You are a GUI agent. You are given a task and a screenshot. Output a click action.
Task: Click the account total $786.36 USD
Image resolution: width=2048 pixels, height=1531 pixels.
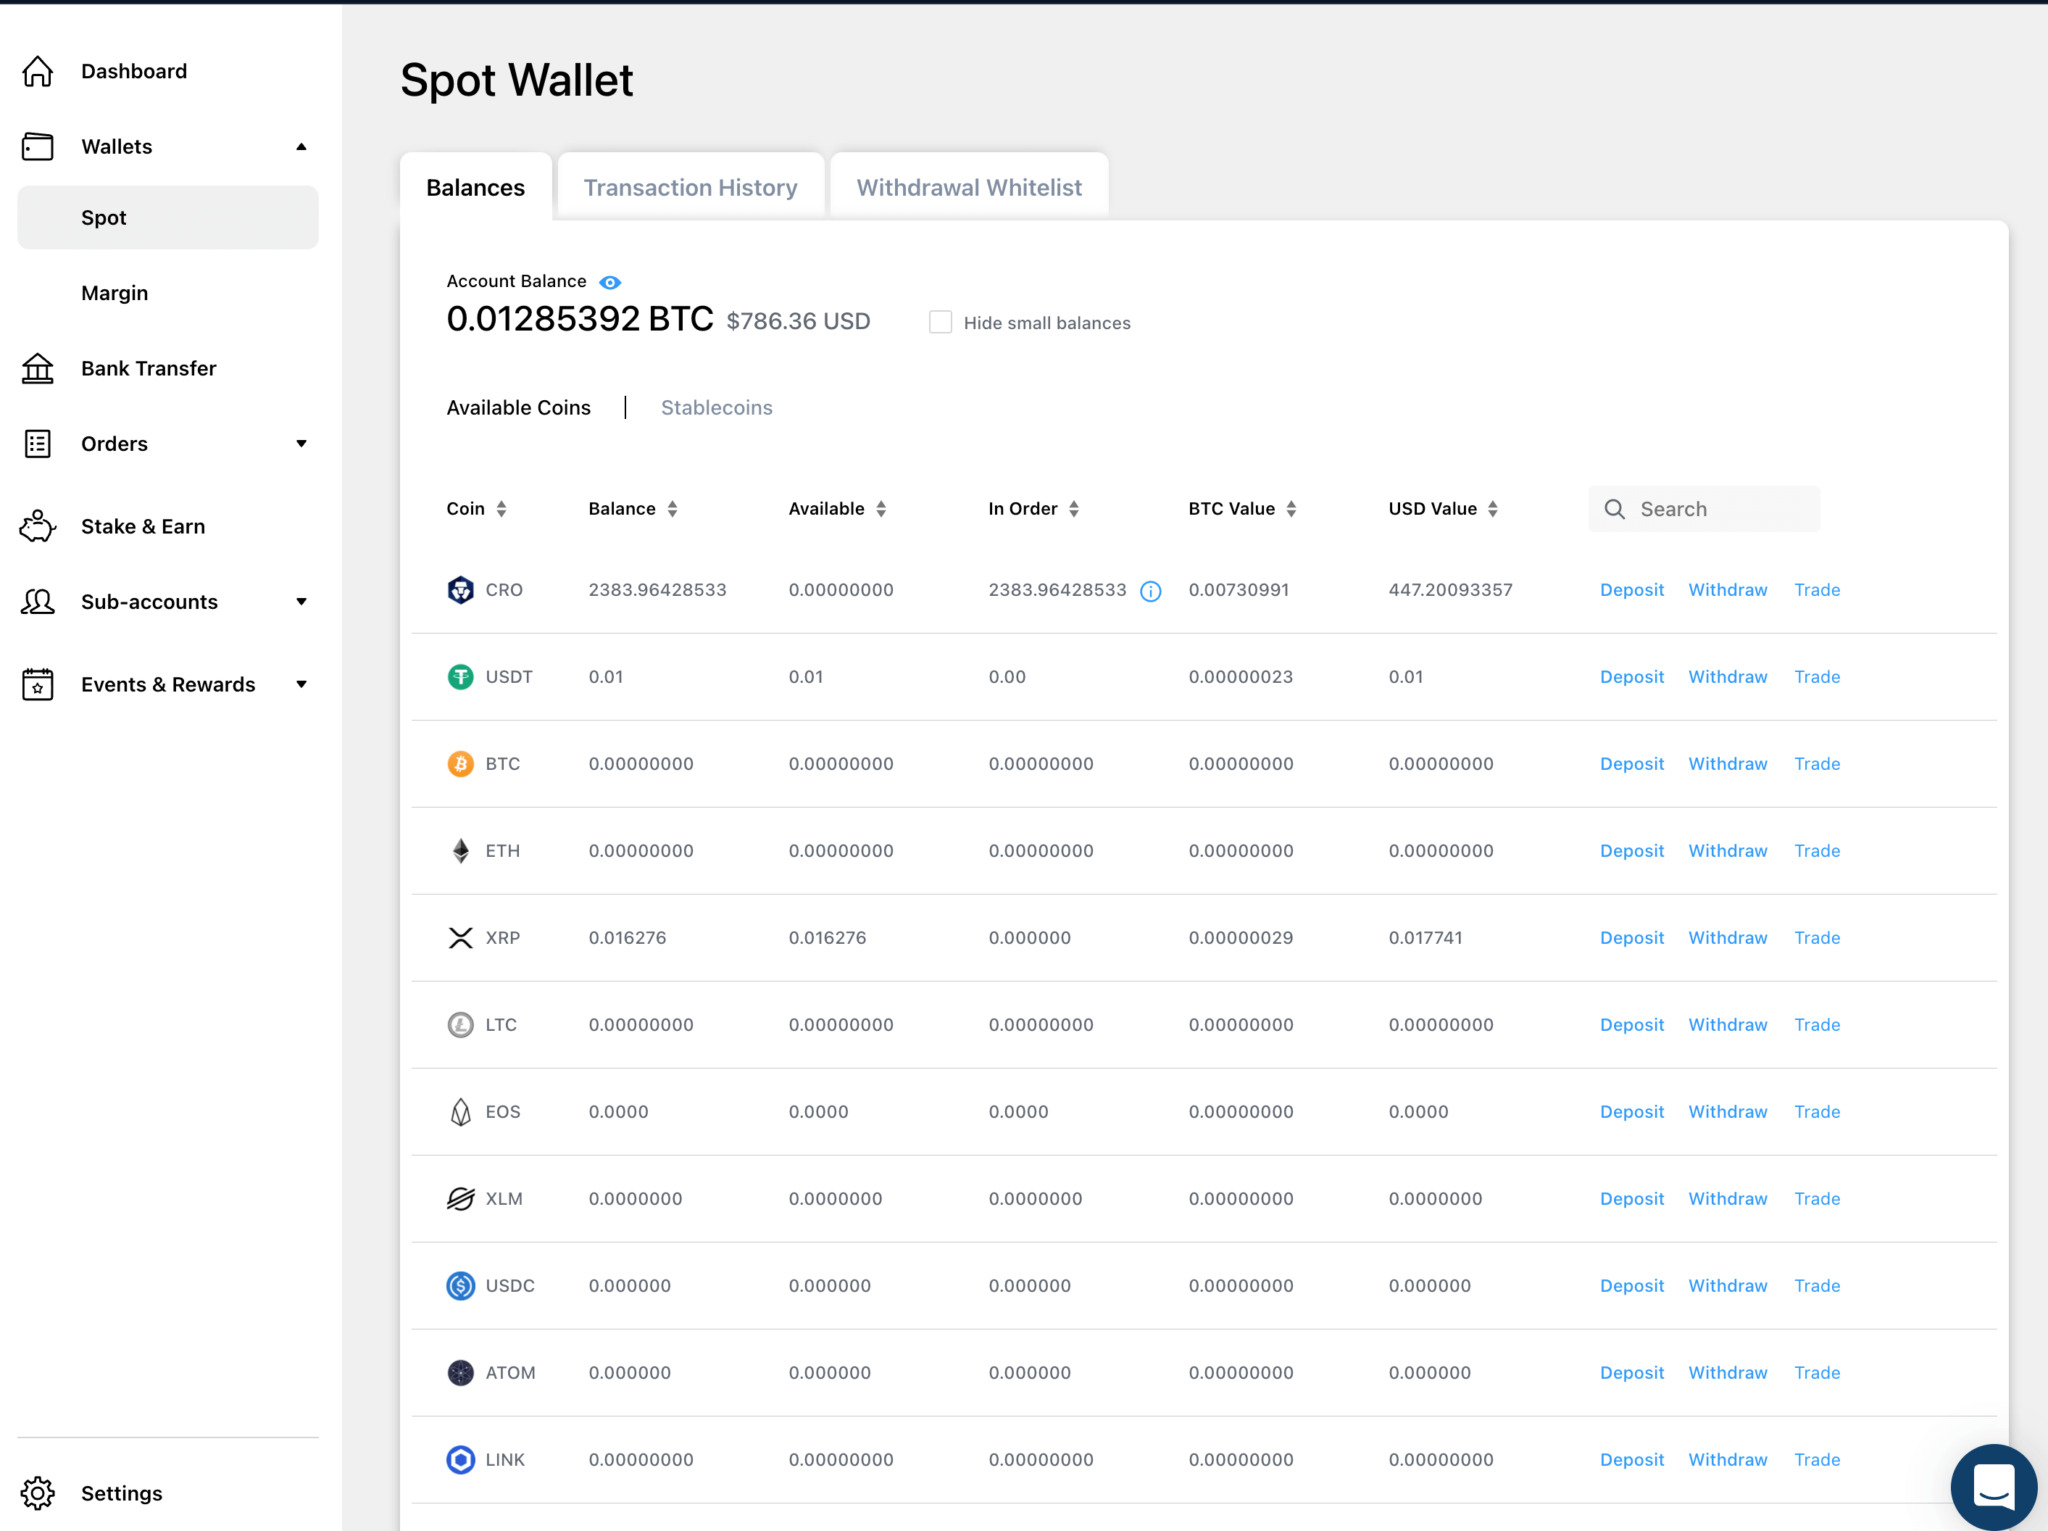797,321
